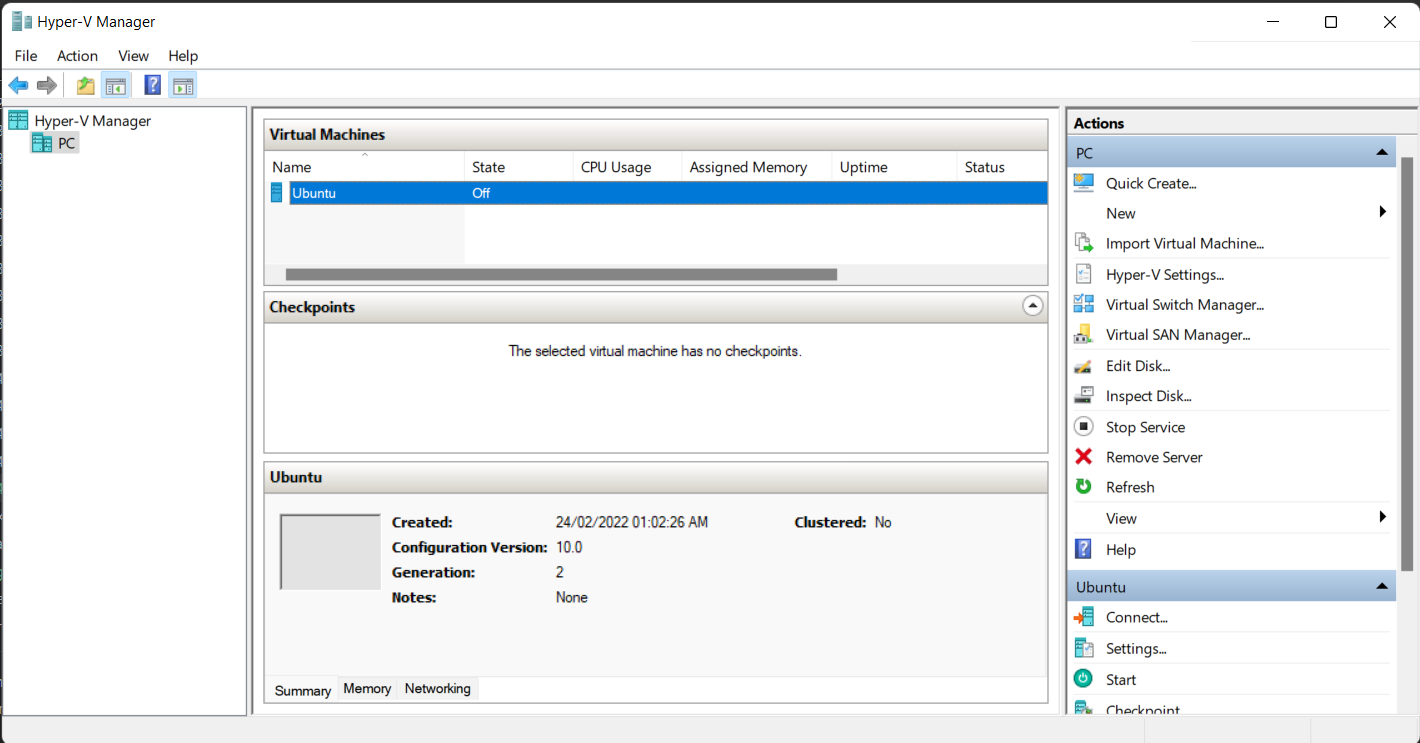This screenshot has height=743, width=1420.
Task: Click the Help question-mark toolbar icon
Action: (x=151, y=84)
